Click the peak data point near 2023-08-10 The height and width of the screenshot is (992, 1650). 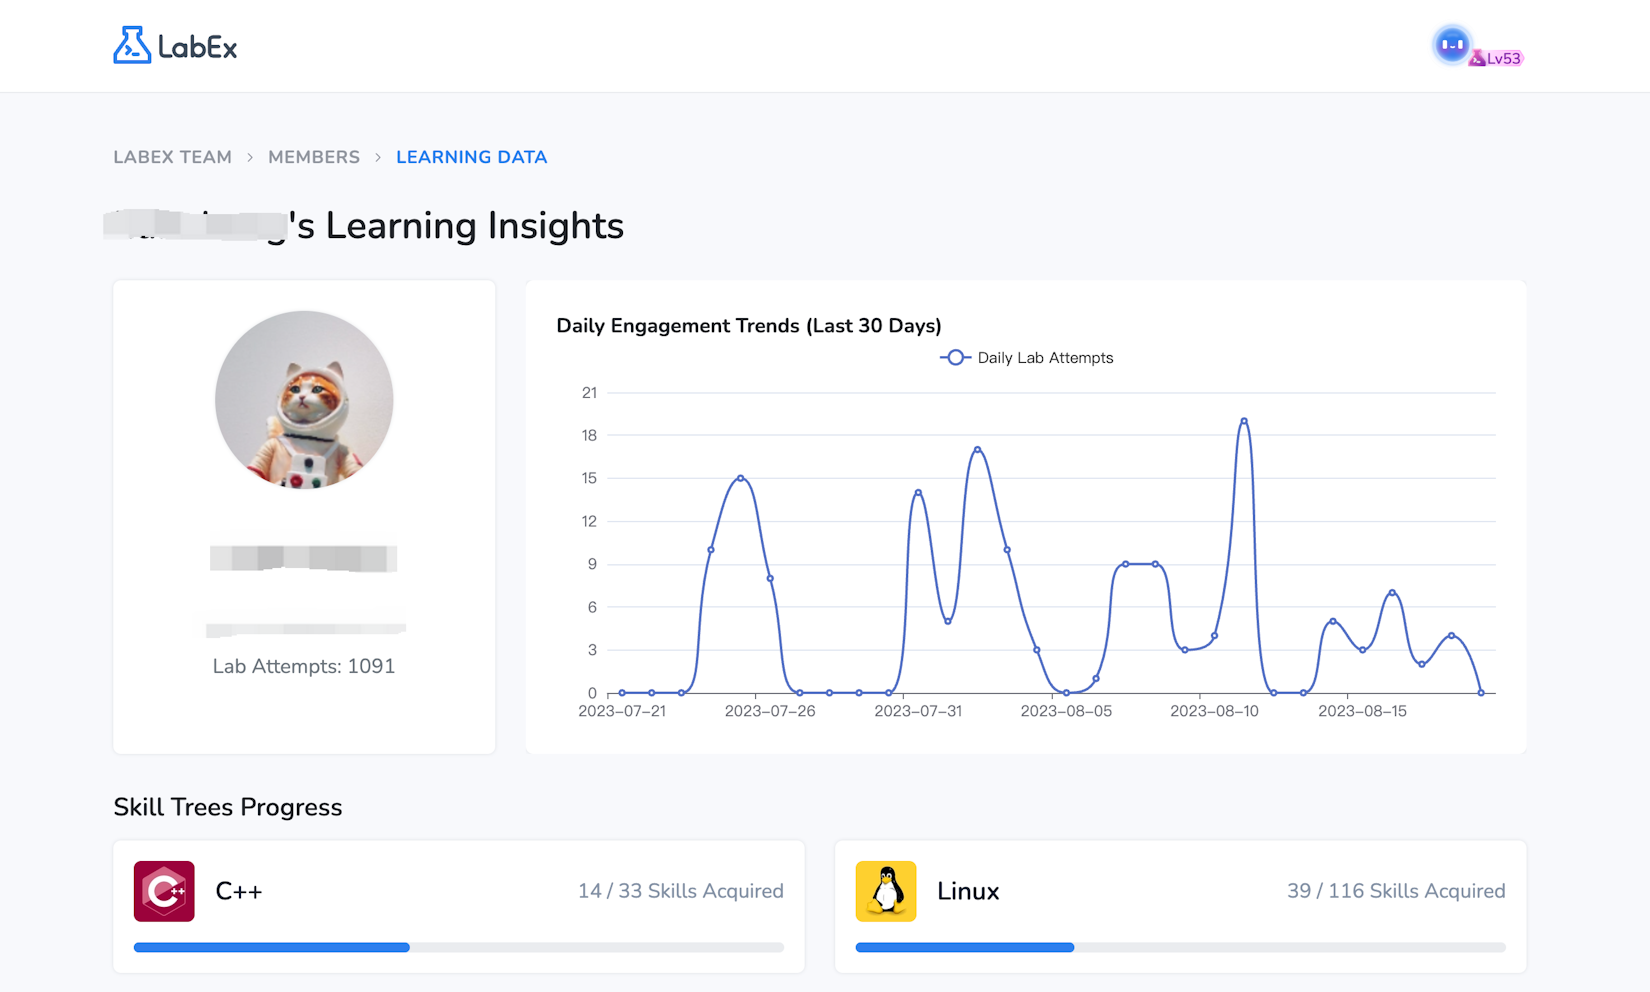tap(1244, 422)
